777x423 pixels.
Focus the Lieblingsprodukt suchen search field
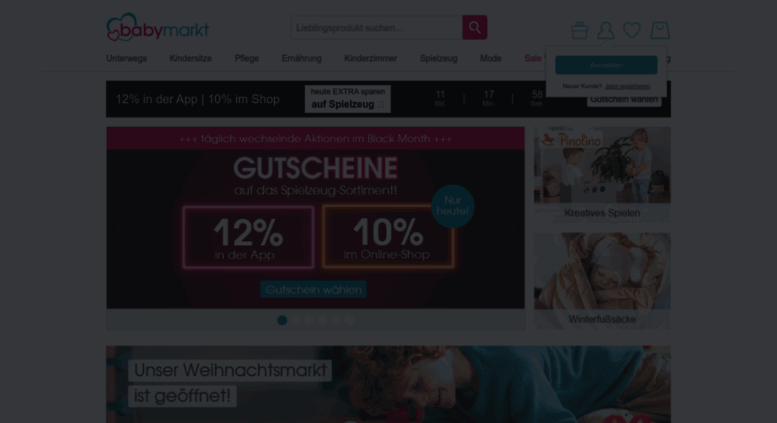point(377,27)
